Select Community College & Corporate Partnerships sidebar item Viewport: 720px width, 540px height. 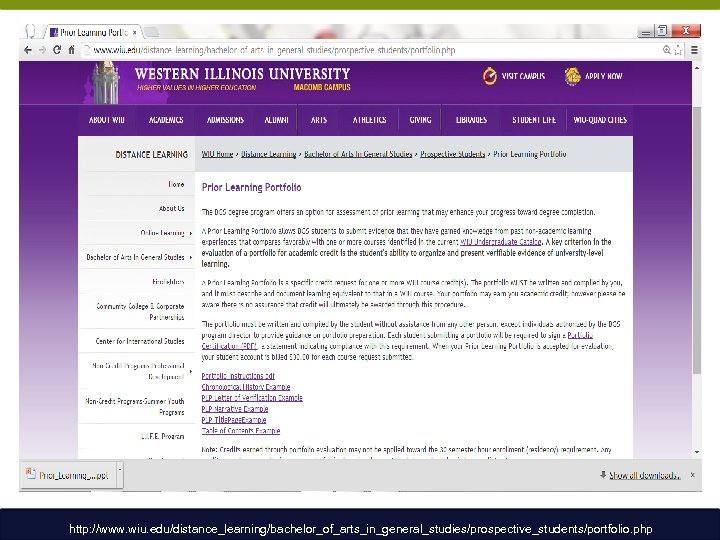tap(140, 311)
